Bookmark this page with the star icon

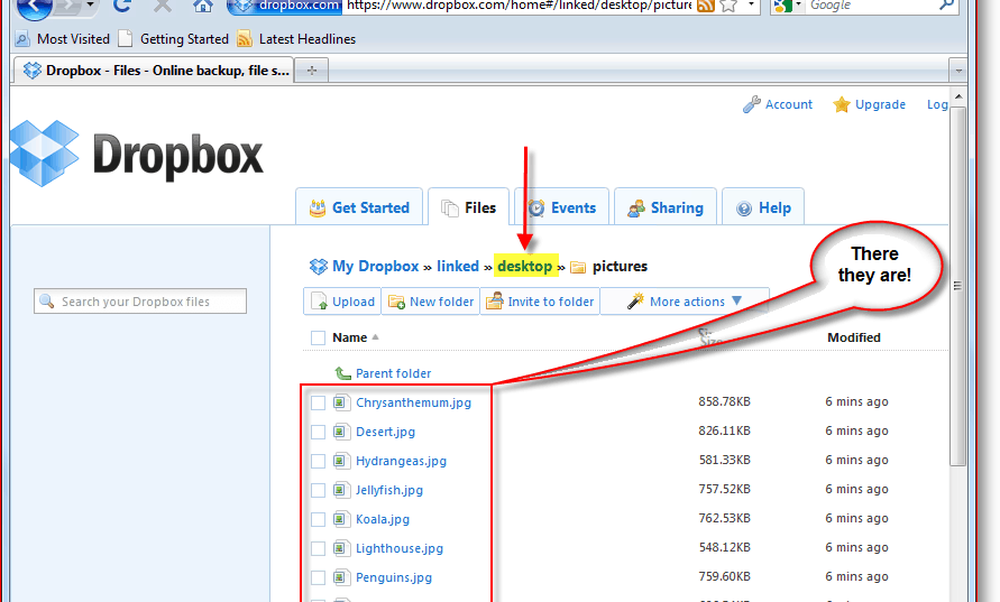click(x=729, y=6)
